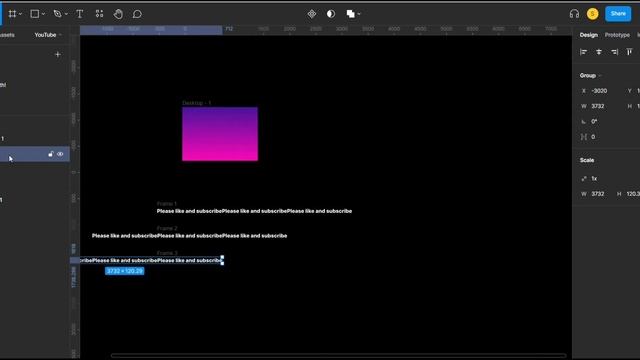Click the Boolean operations icon
The width and height of the screenshot is (640, 360).
[x=351, y=14]
